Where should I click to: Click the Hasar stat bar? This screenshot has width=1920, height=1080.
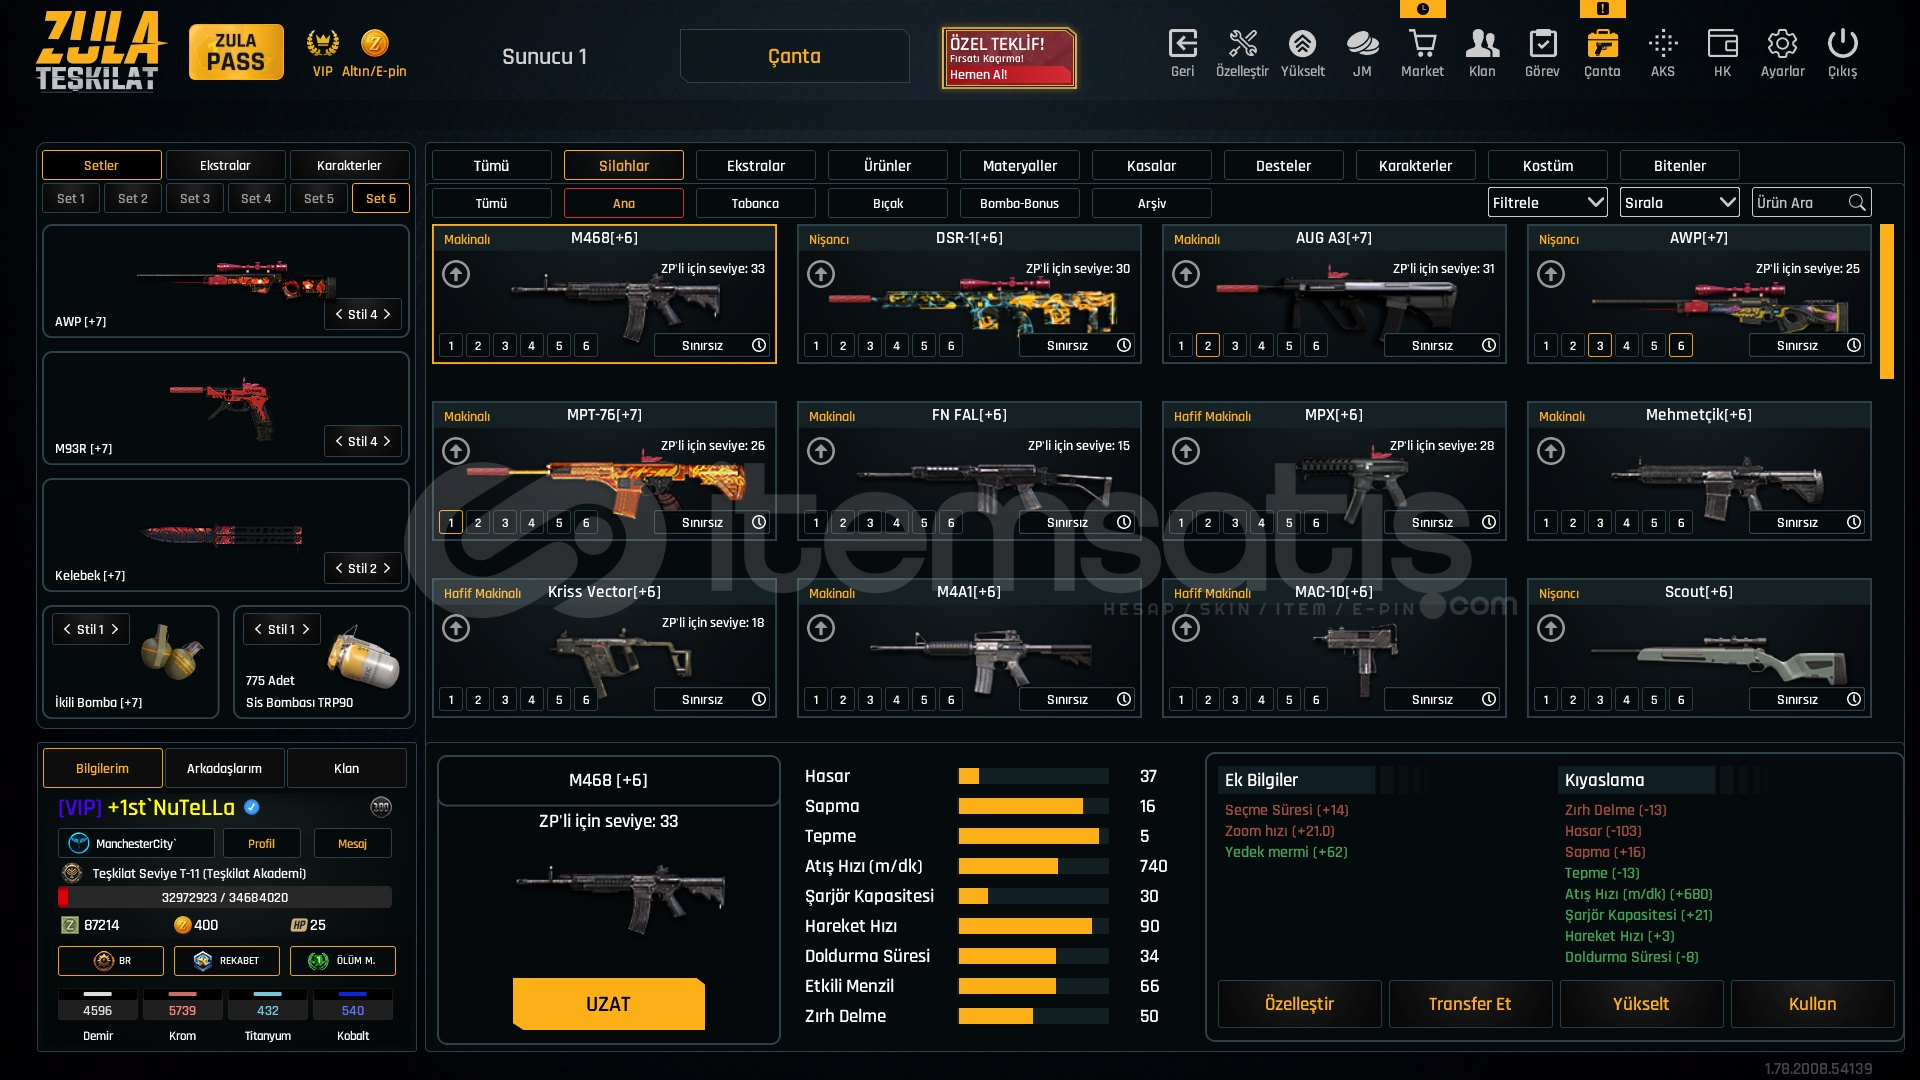[1033, 776]
